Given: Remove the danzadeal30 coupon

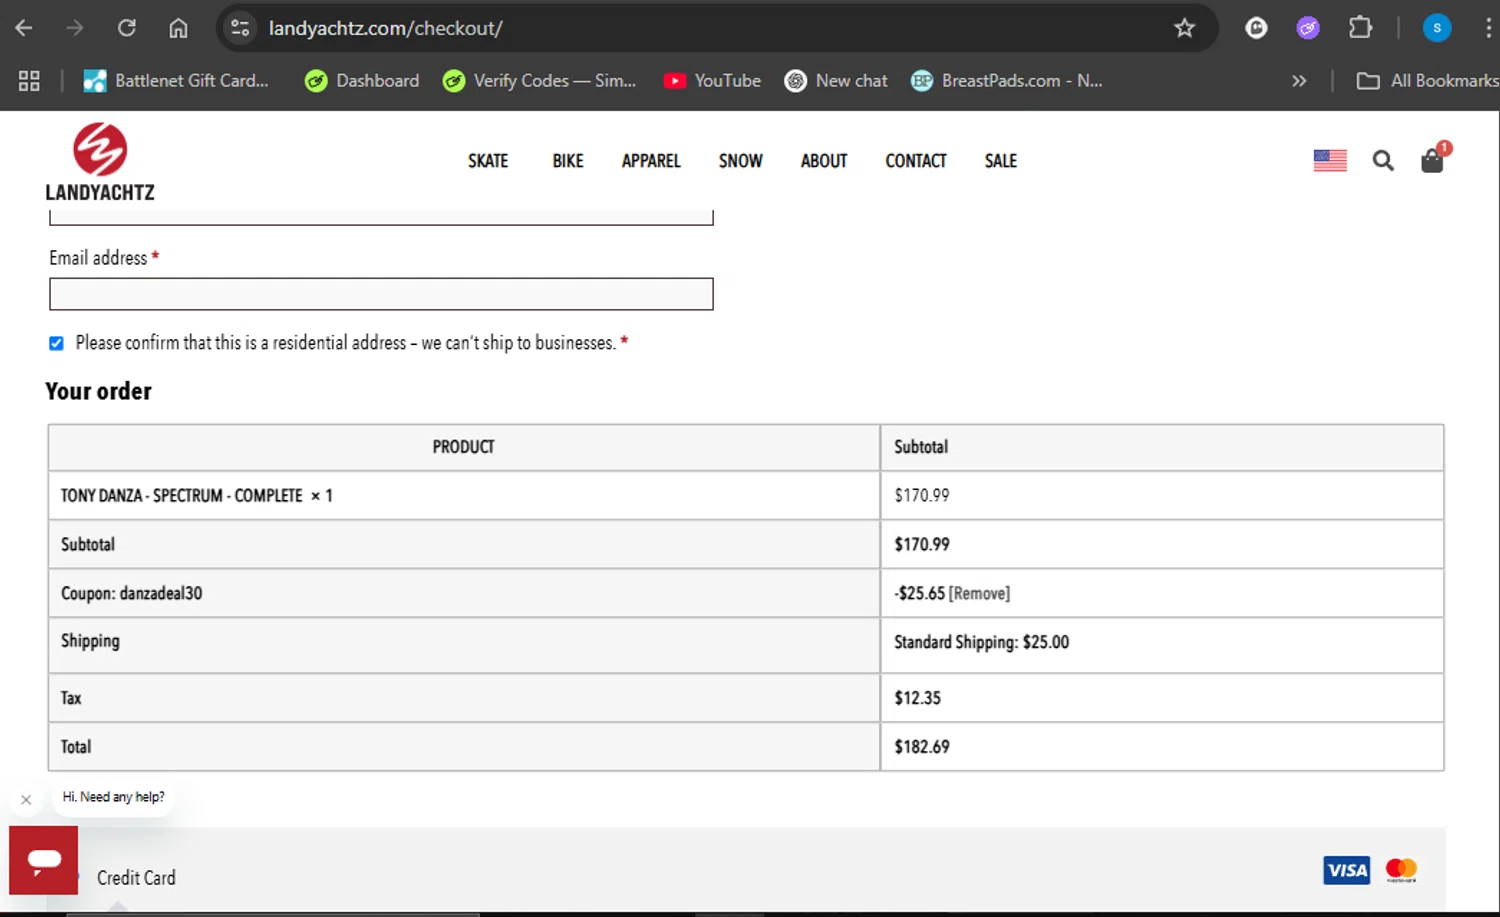Looking at the screenshot, I should 979,593.
